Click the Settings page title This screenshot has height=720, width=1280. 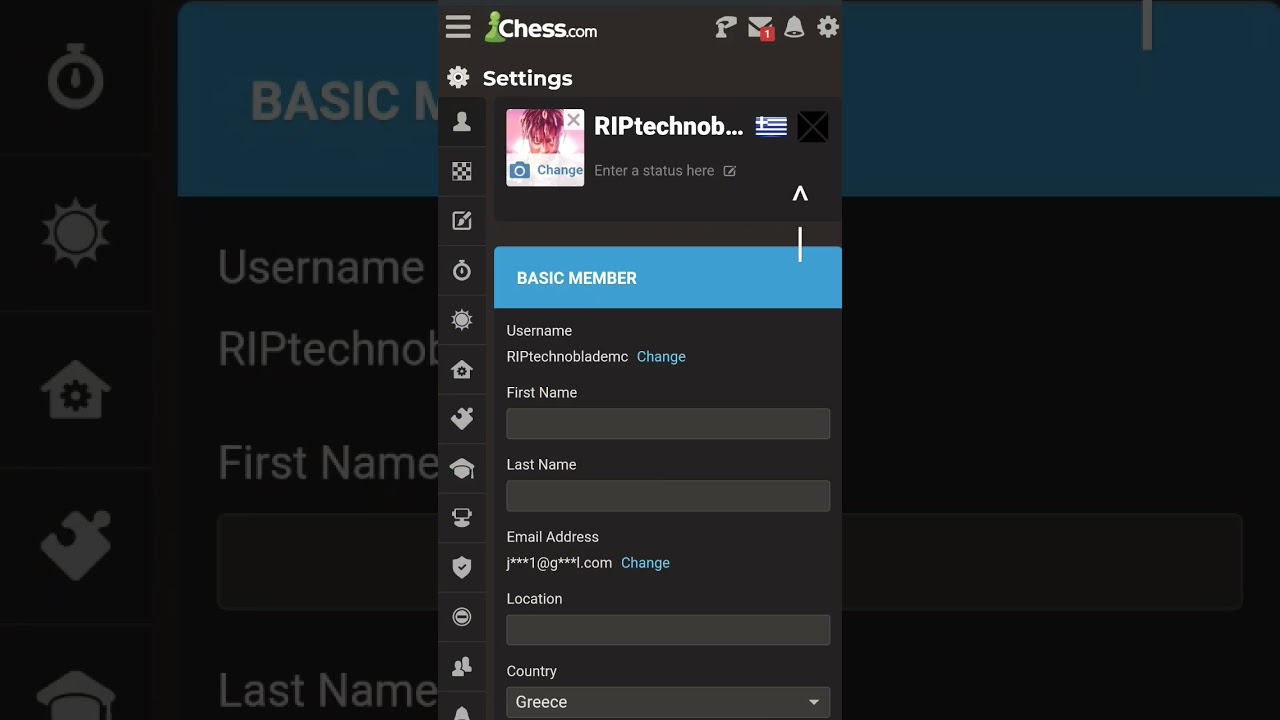528,78
